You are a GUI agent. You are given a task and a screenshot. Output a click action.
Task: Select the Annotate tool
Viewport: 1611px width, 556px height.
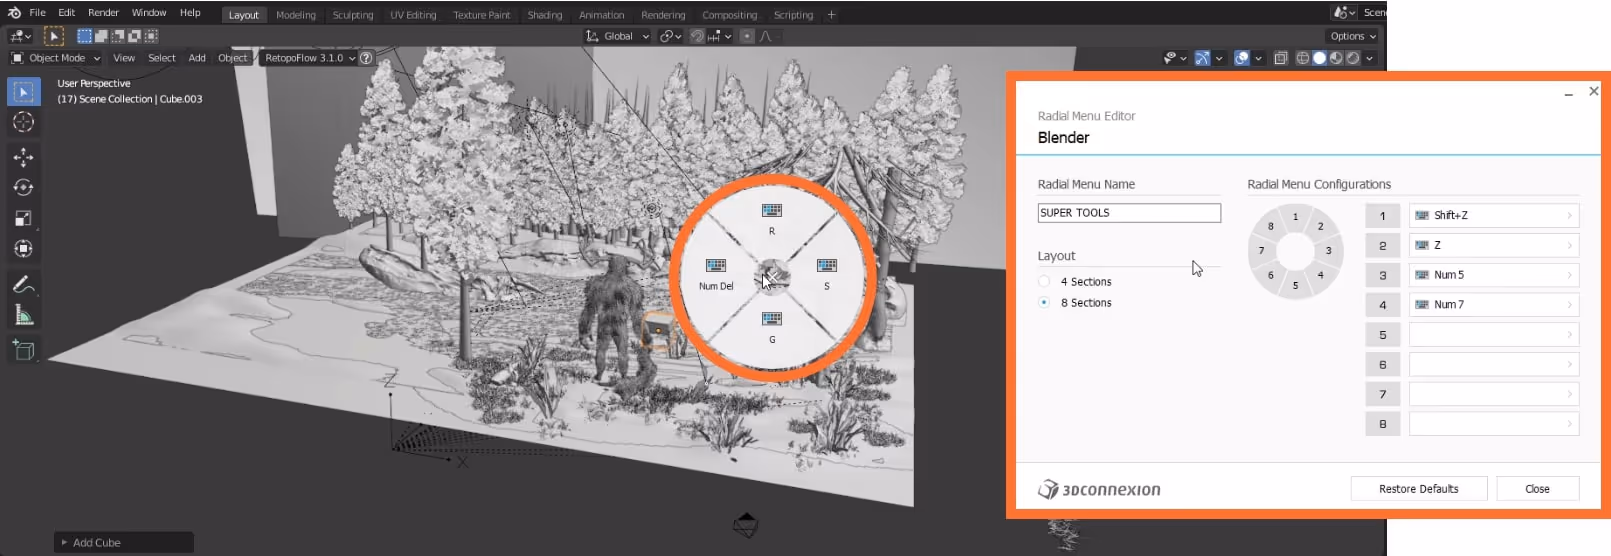[x=23, y=285]
